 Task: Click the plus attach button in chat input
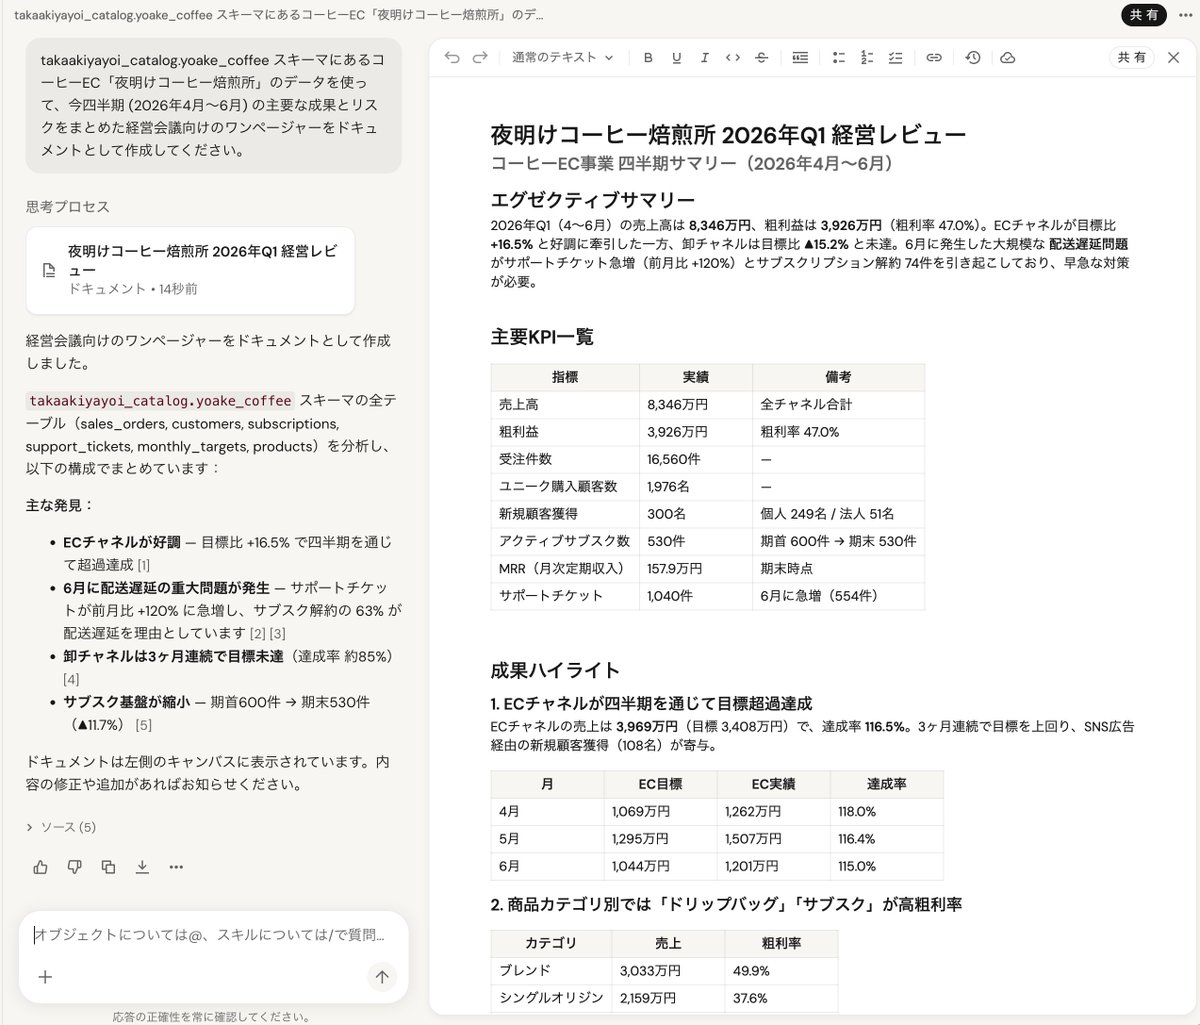point(45,977)
